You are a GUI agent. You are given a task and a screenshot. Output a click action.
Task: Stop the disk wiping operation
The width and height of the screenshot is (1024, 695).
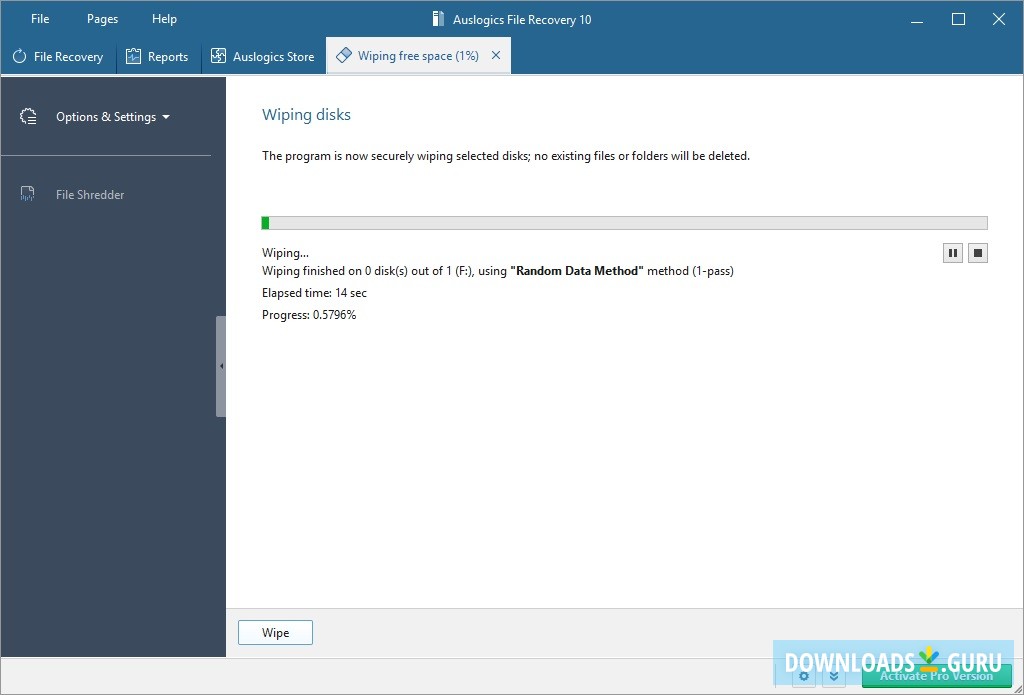(978, 253)
